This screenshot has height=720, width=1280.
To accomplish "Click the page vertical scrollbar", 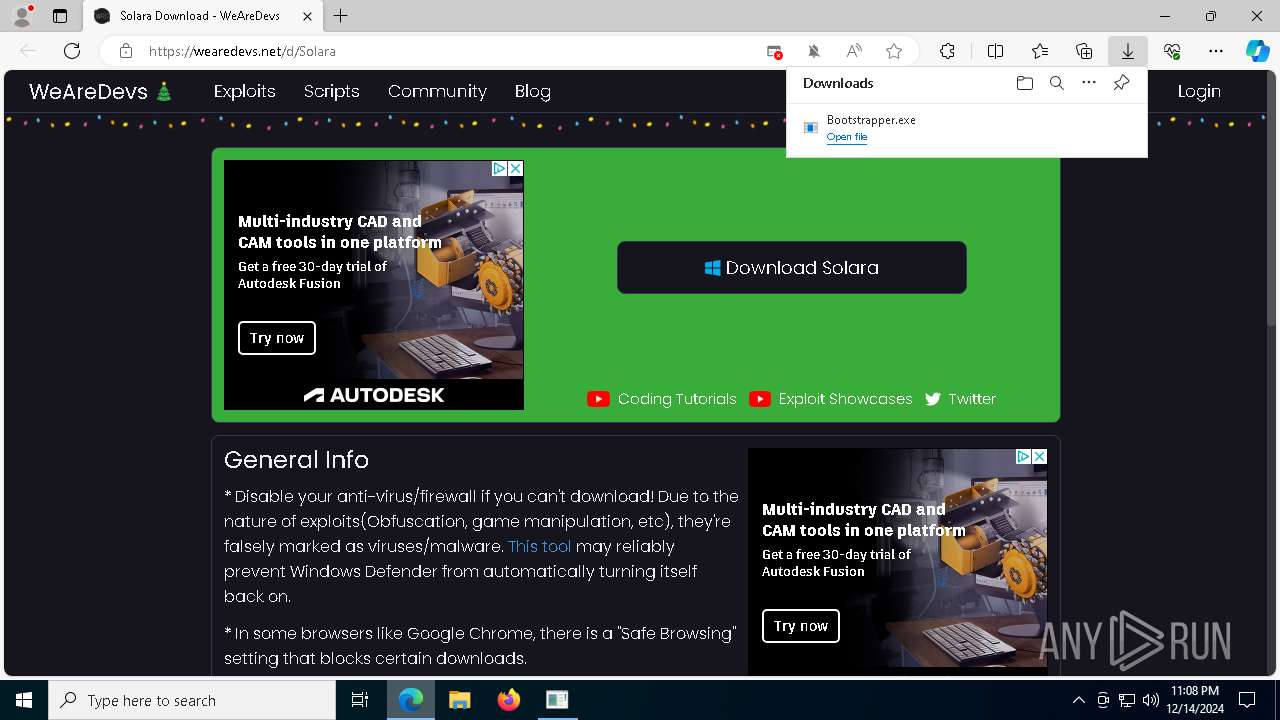I will (1272, 196).
